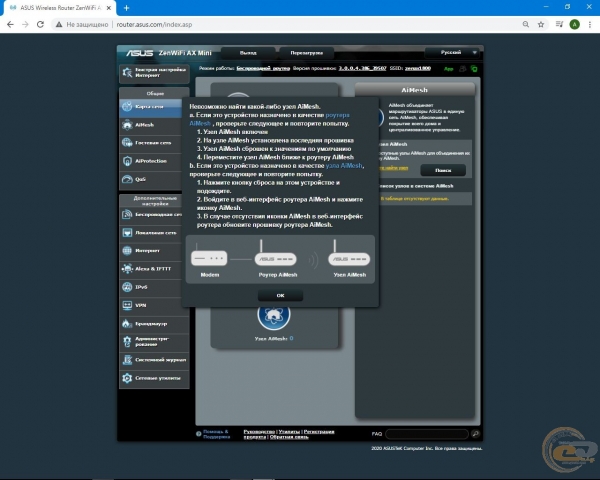Open the System Log sidebar icon
The height and width of the screenshot is (480, 600).
(x=127, y=360)
